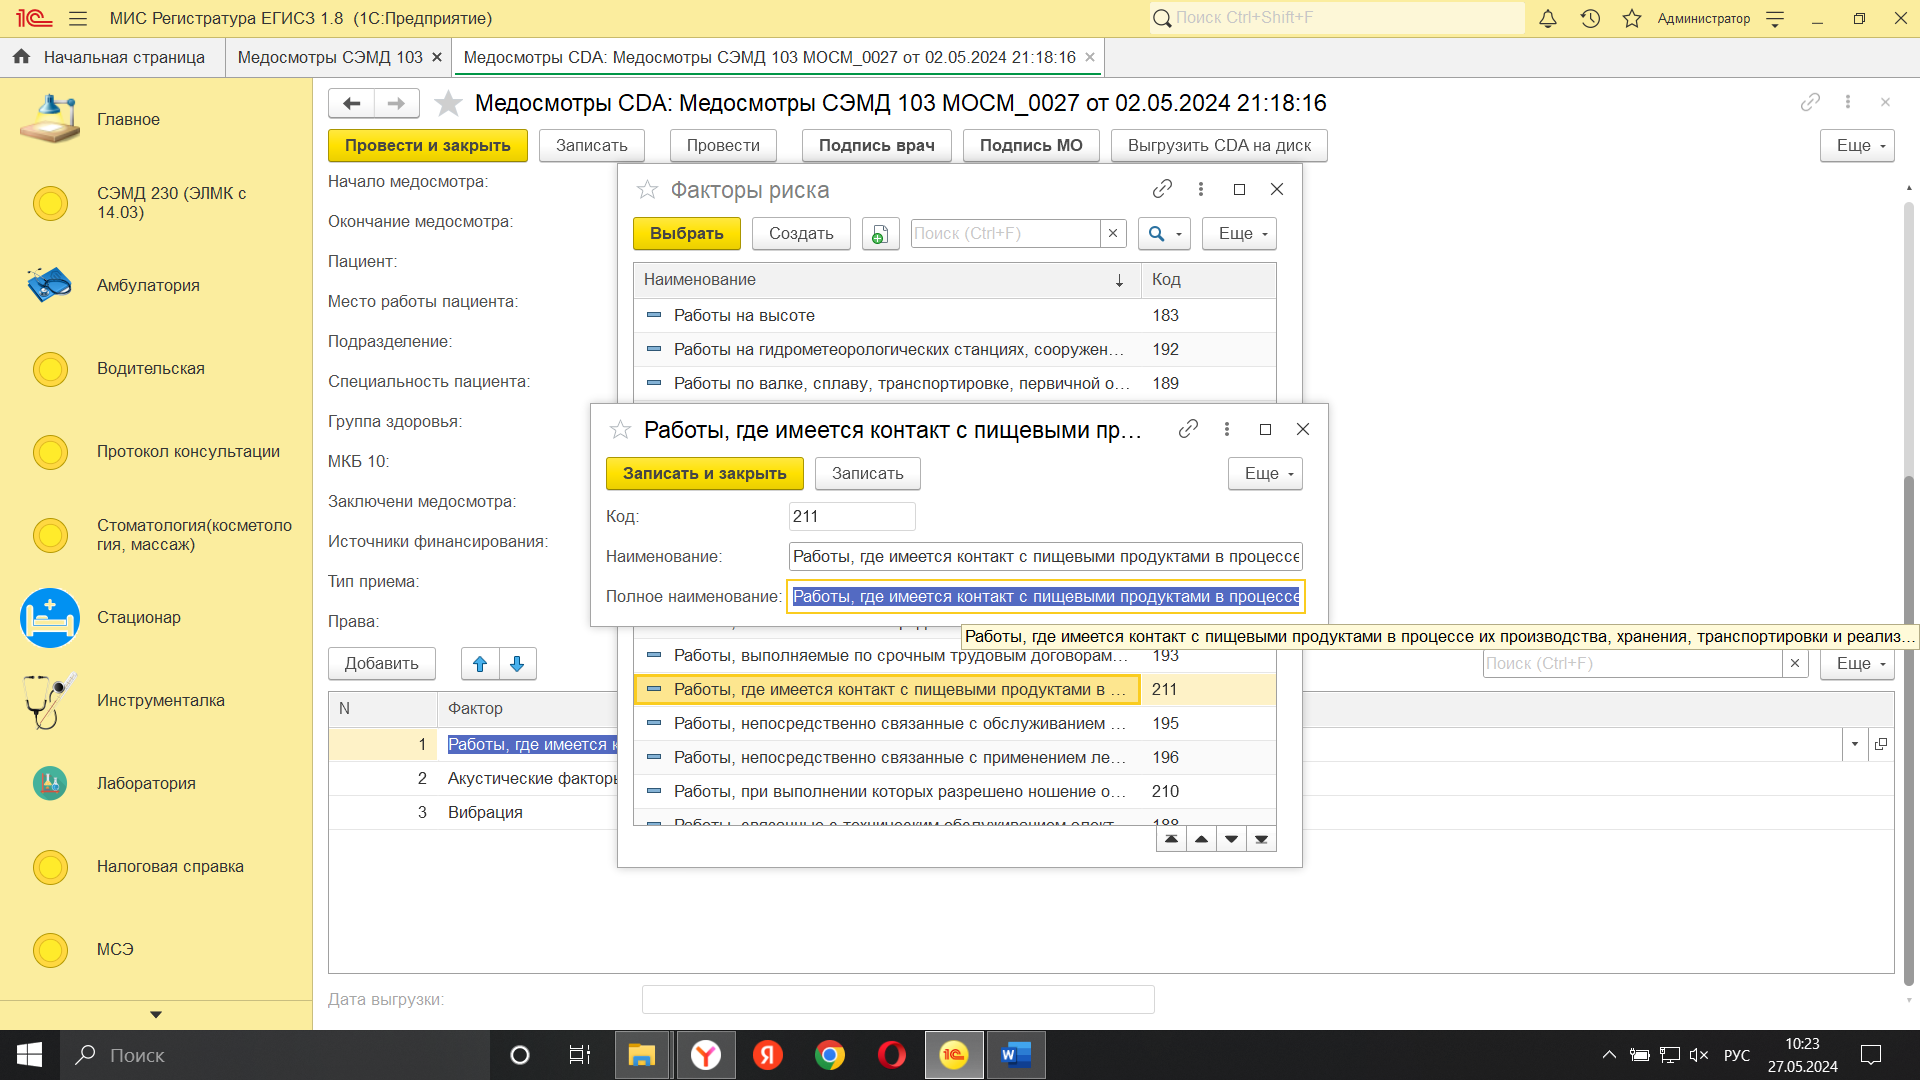Open Word from the taskbar
The height and width of the screenshot is (1080, 1920).
pos(1016,1055)
